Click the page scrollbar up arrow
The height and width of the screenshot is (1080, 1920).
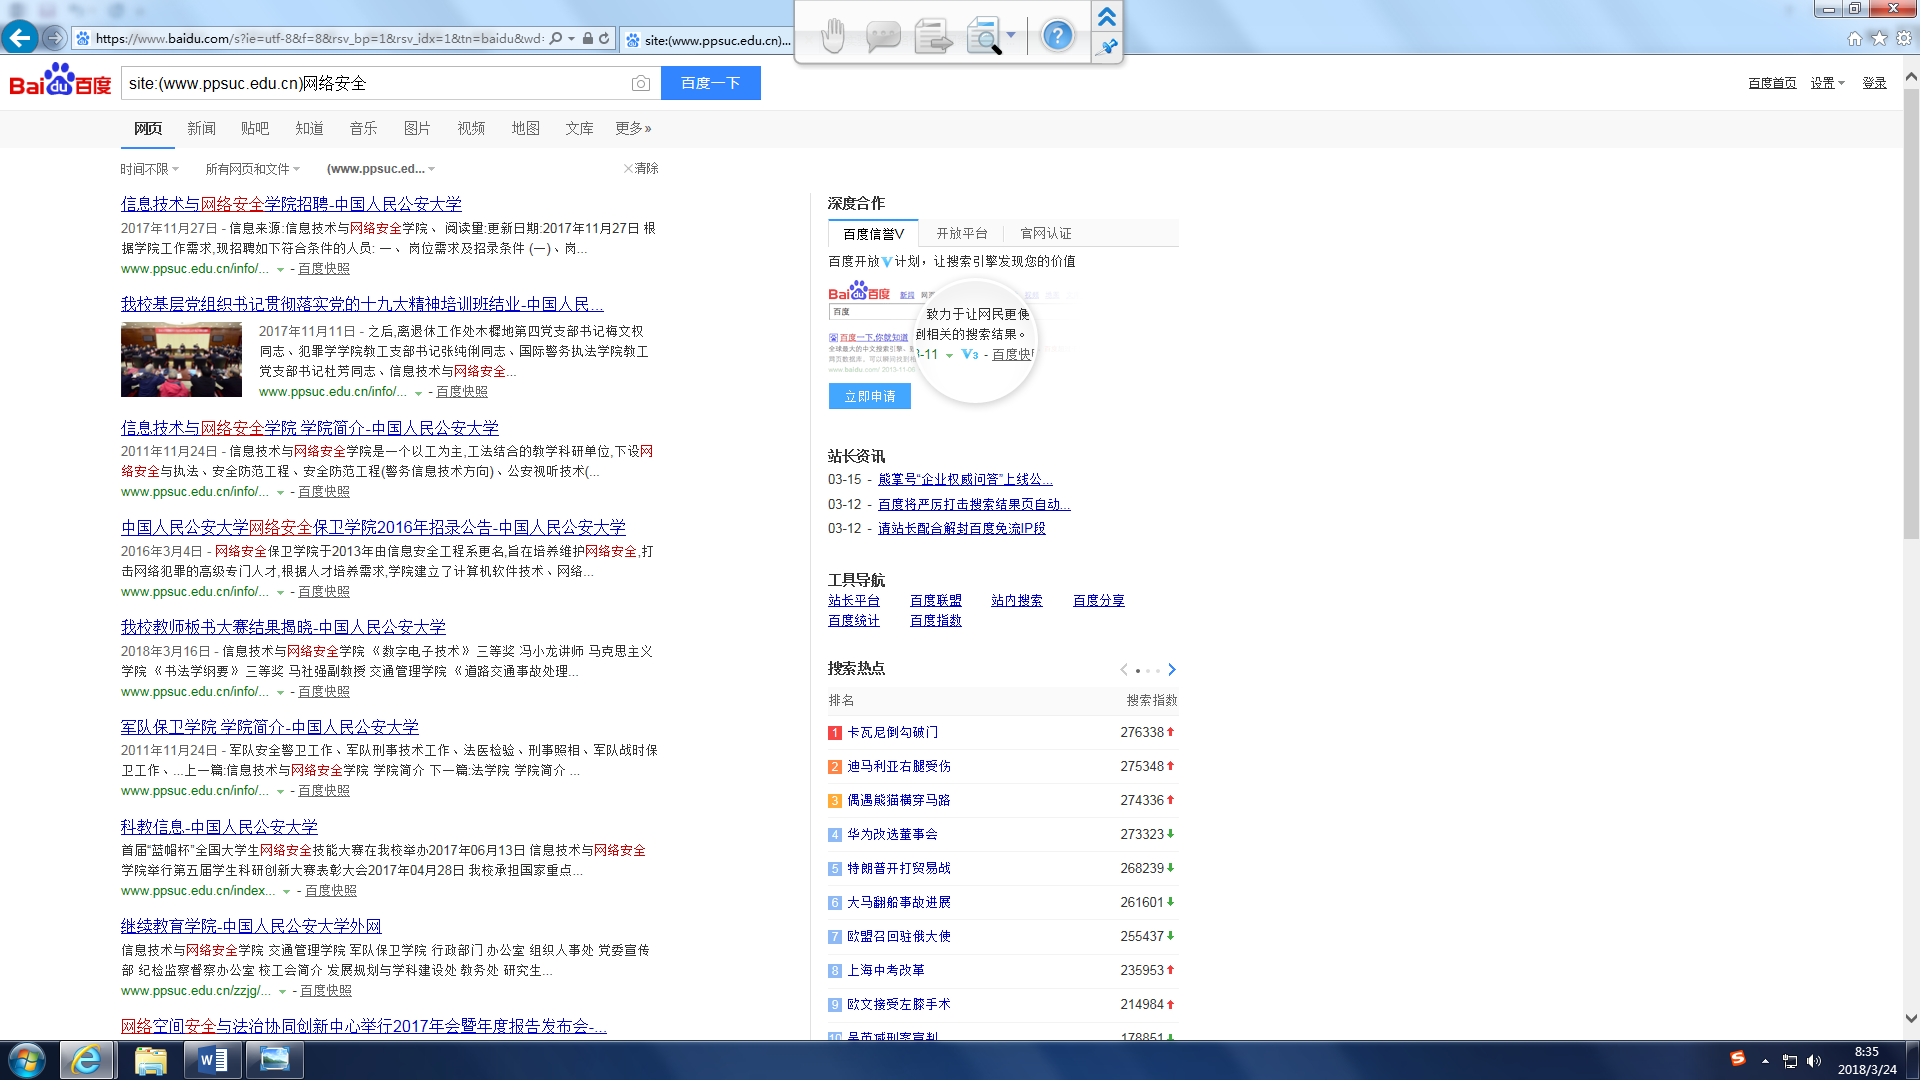click(1911, 76)
